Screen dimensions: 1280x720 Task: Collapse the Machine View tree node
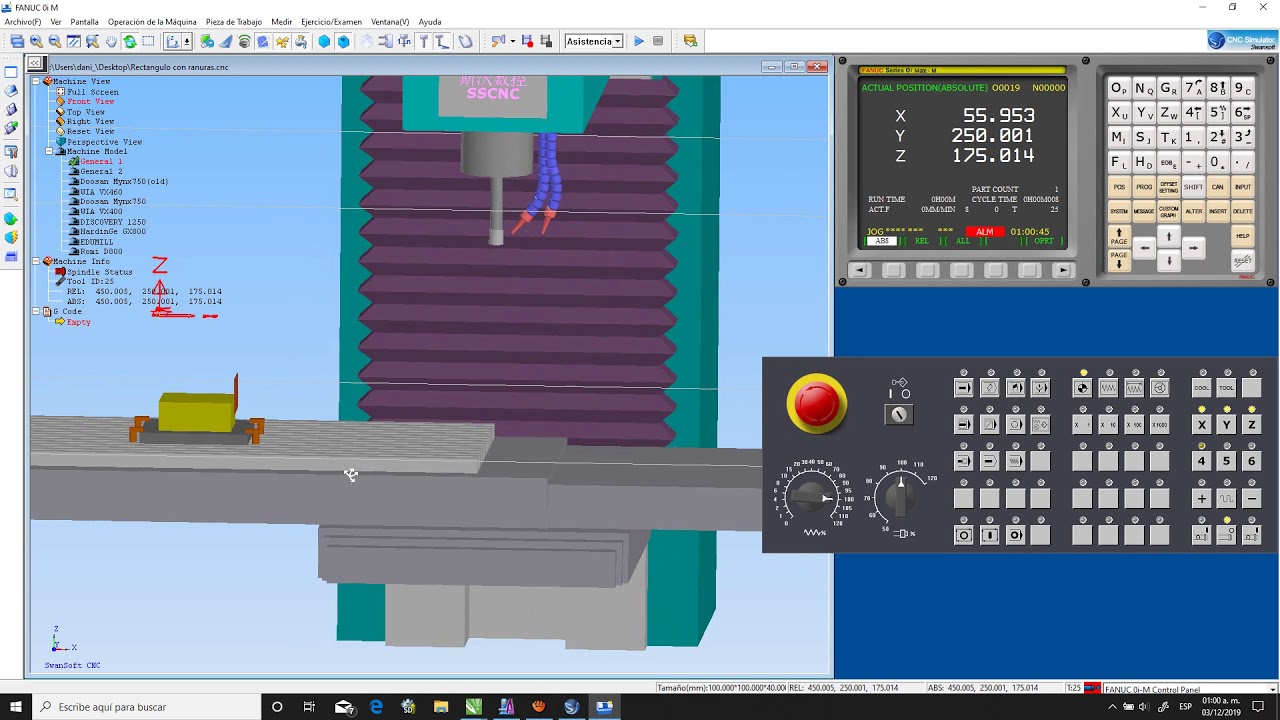pos(36,82)
